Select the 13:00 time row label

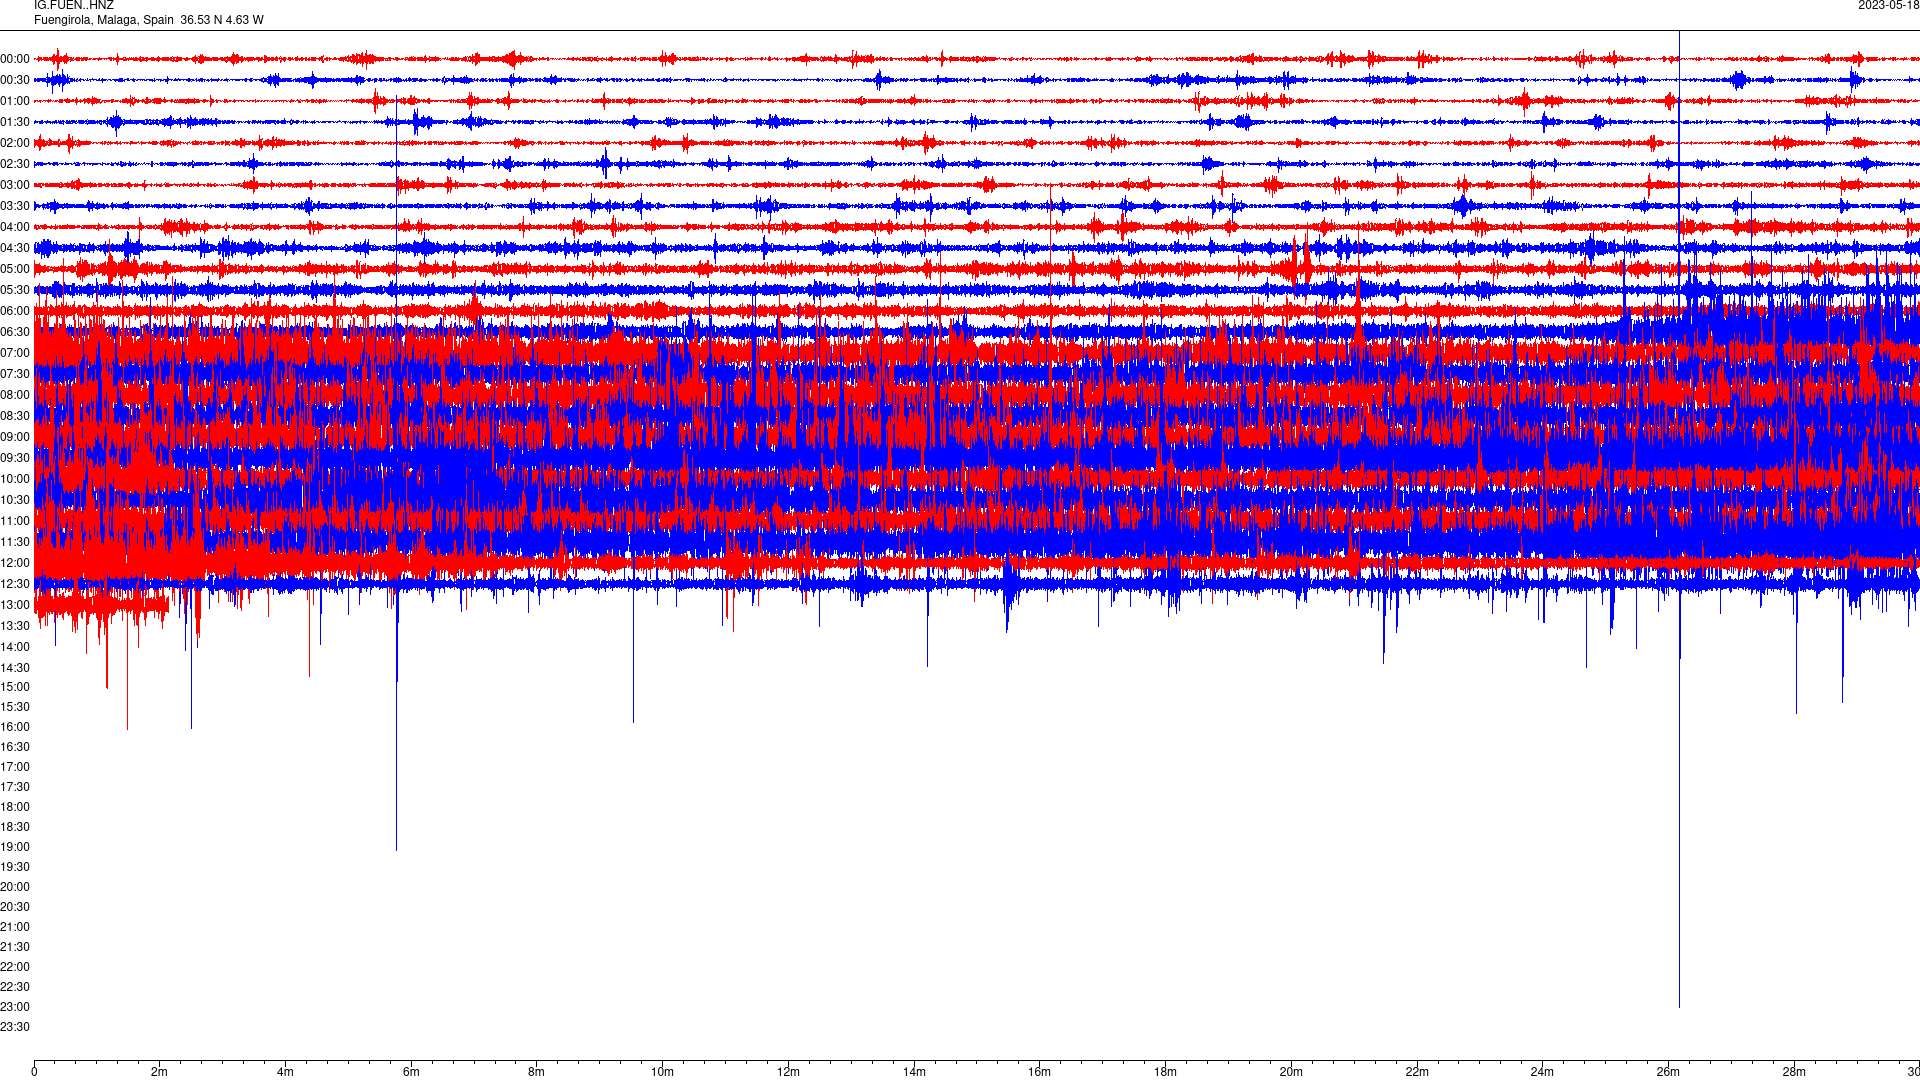15,605
